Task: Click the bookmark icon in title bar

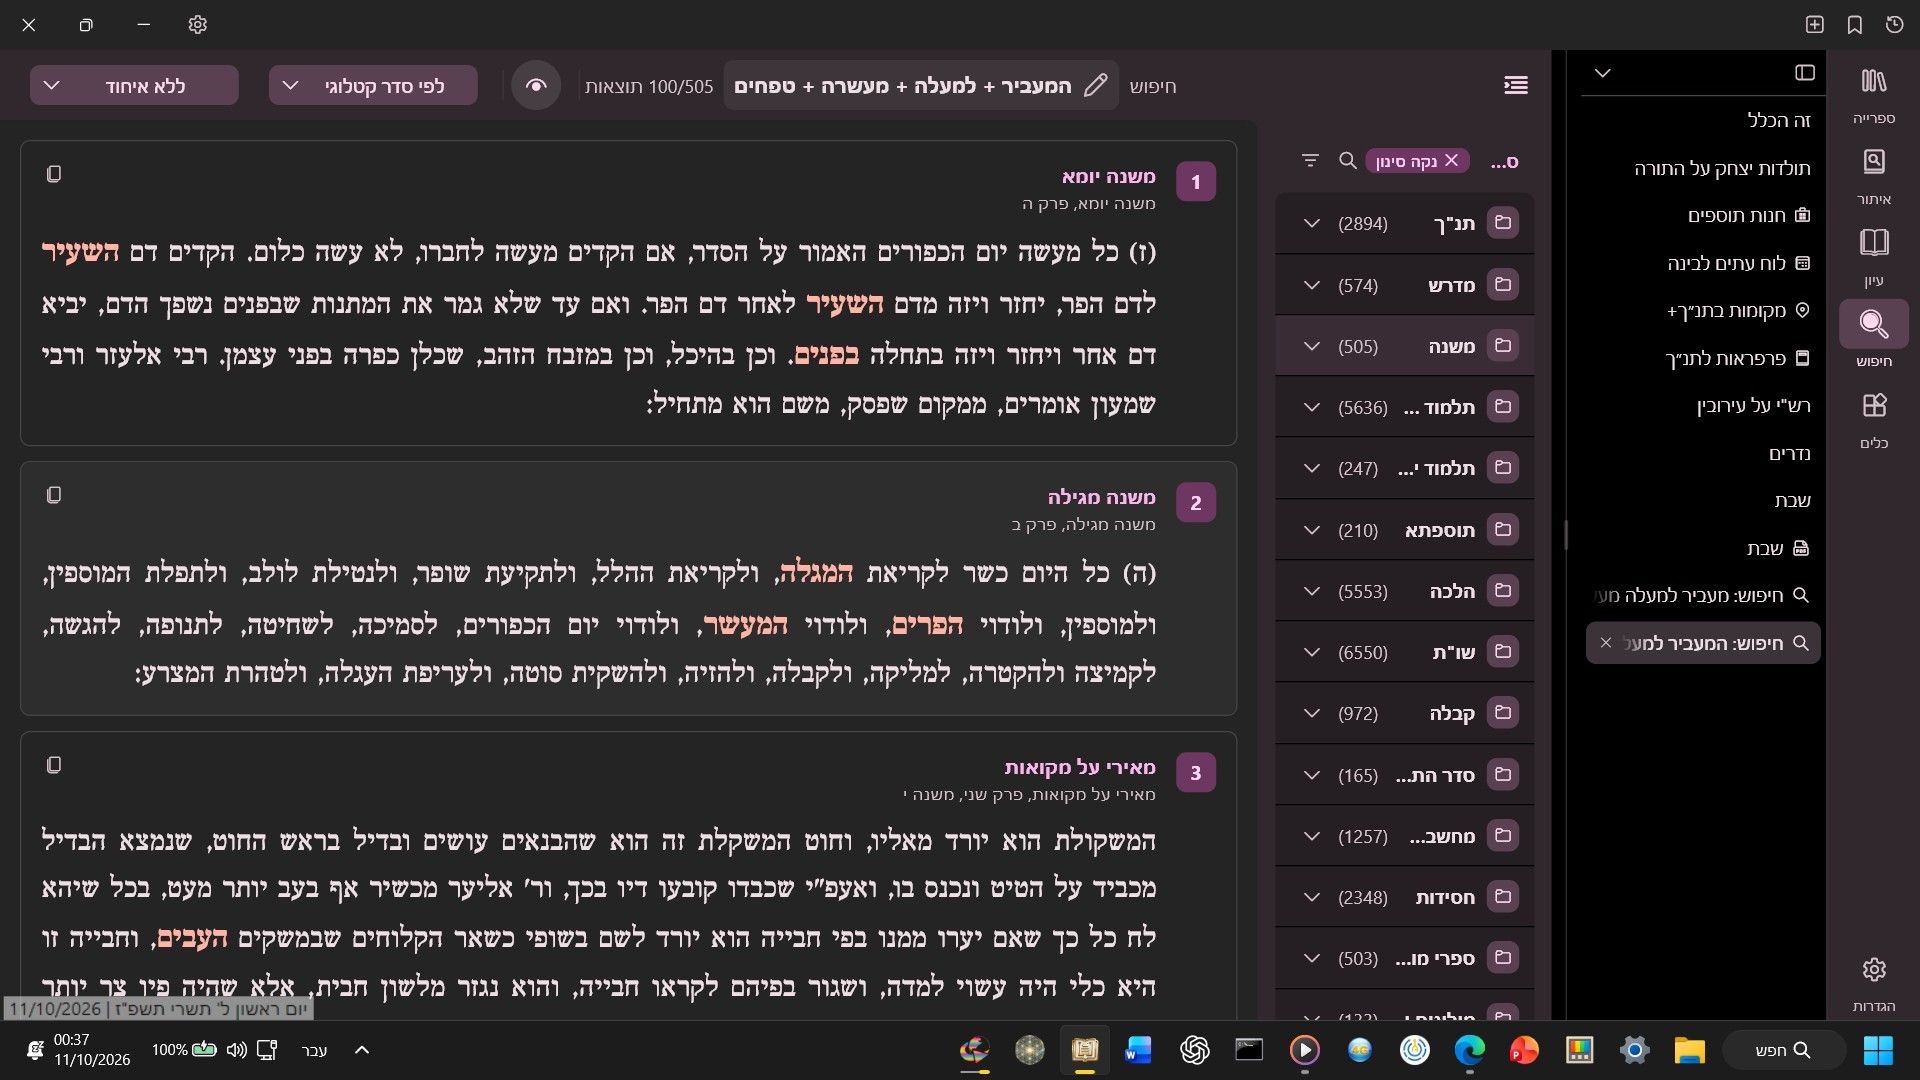Action: point(1855,25)
